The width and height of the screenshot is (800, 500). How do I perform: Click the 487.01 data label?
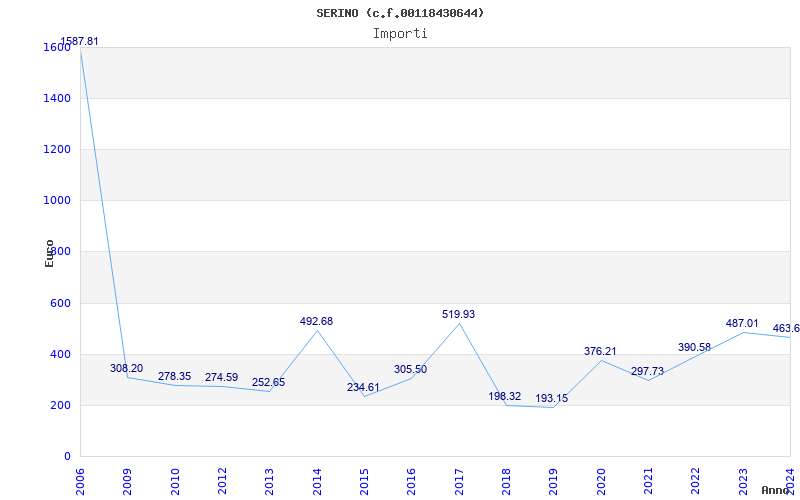click(x=742, y=323)
